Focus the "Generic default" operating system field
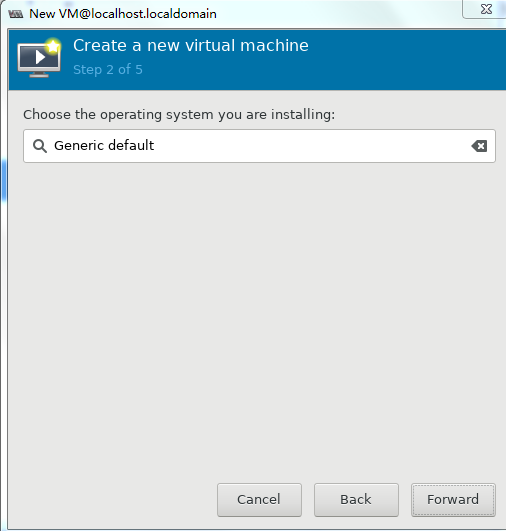Image resolution: width=506 pixels, height=531 pixels. (x=259, y=146)
